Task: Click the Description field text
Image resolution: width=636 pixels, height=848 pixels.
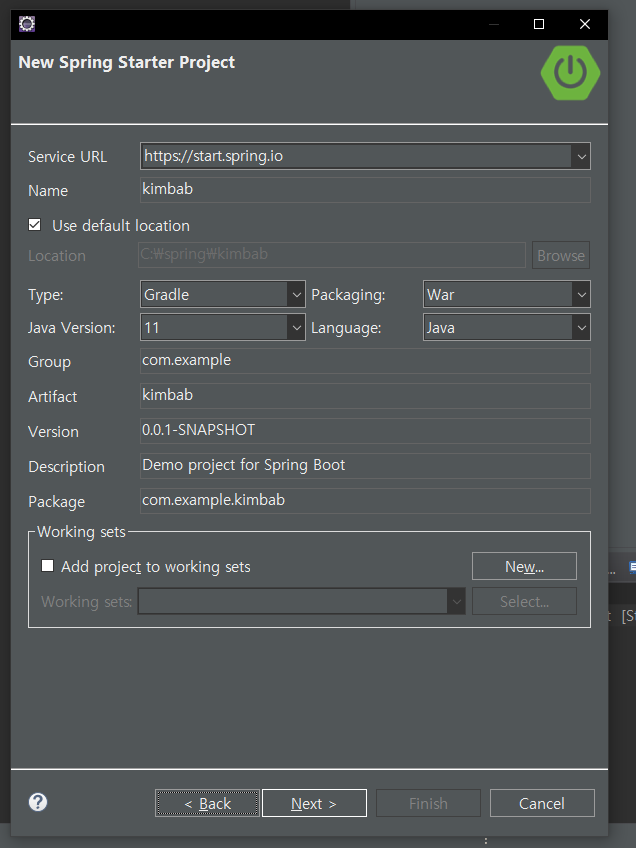Action: click(x=365, y=466)
